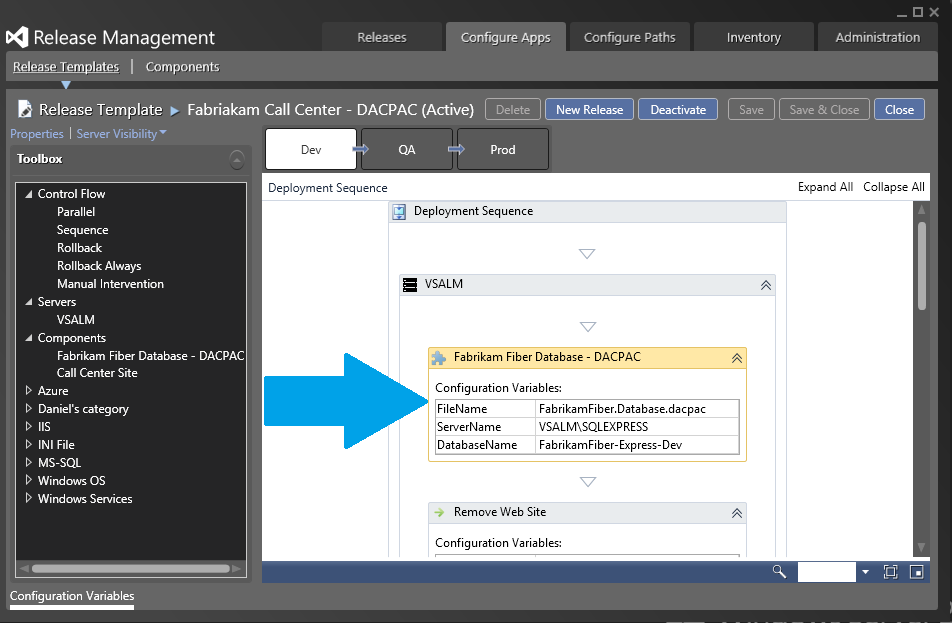
Task: Click the Delete button
Action: 513,109
